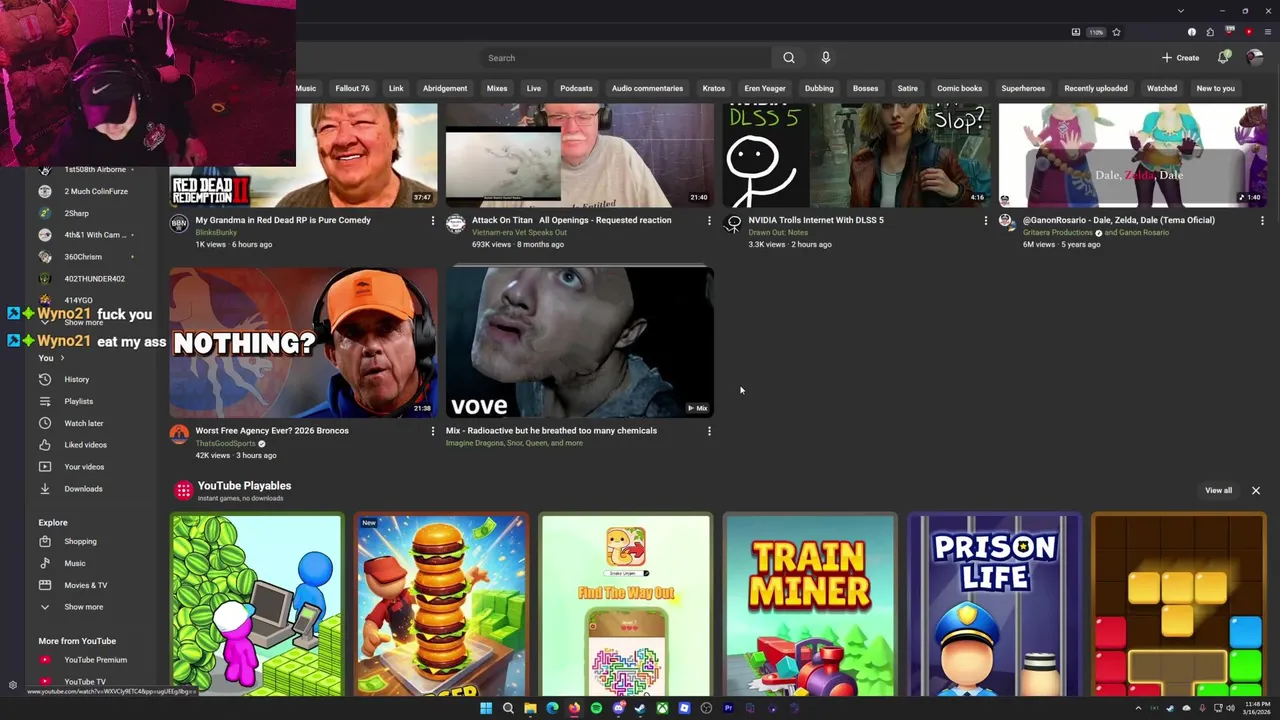Viewport: 1280px width, 720px height.
Task: Open BlinksBunky channel link
Action: [x=217, y=232]
